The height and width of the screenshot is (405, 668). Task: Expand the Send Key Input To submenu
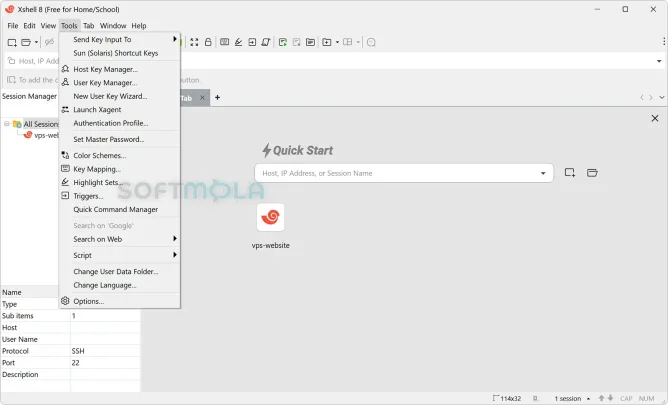tap(120, 39)
